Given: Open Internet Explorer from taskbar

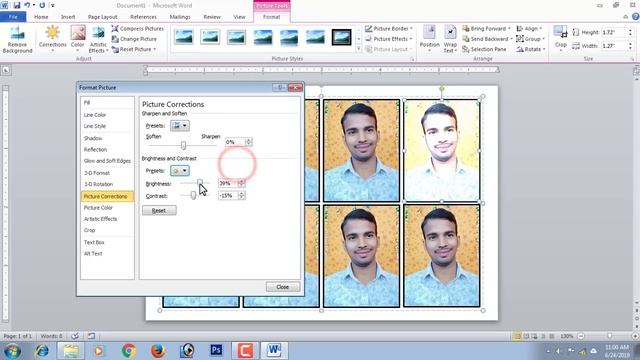Looking at the screenshot, I should pos(42,350).
